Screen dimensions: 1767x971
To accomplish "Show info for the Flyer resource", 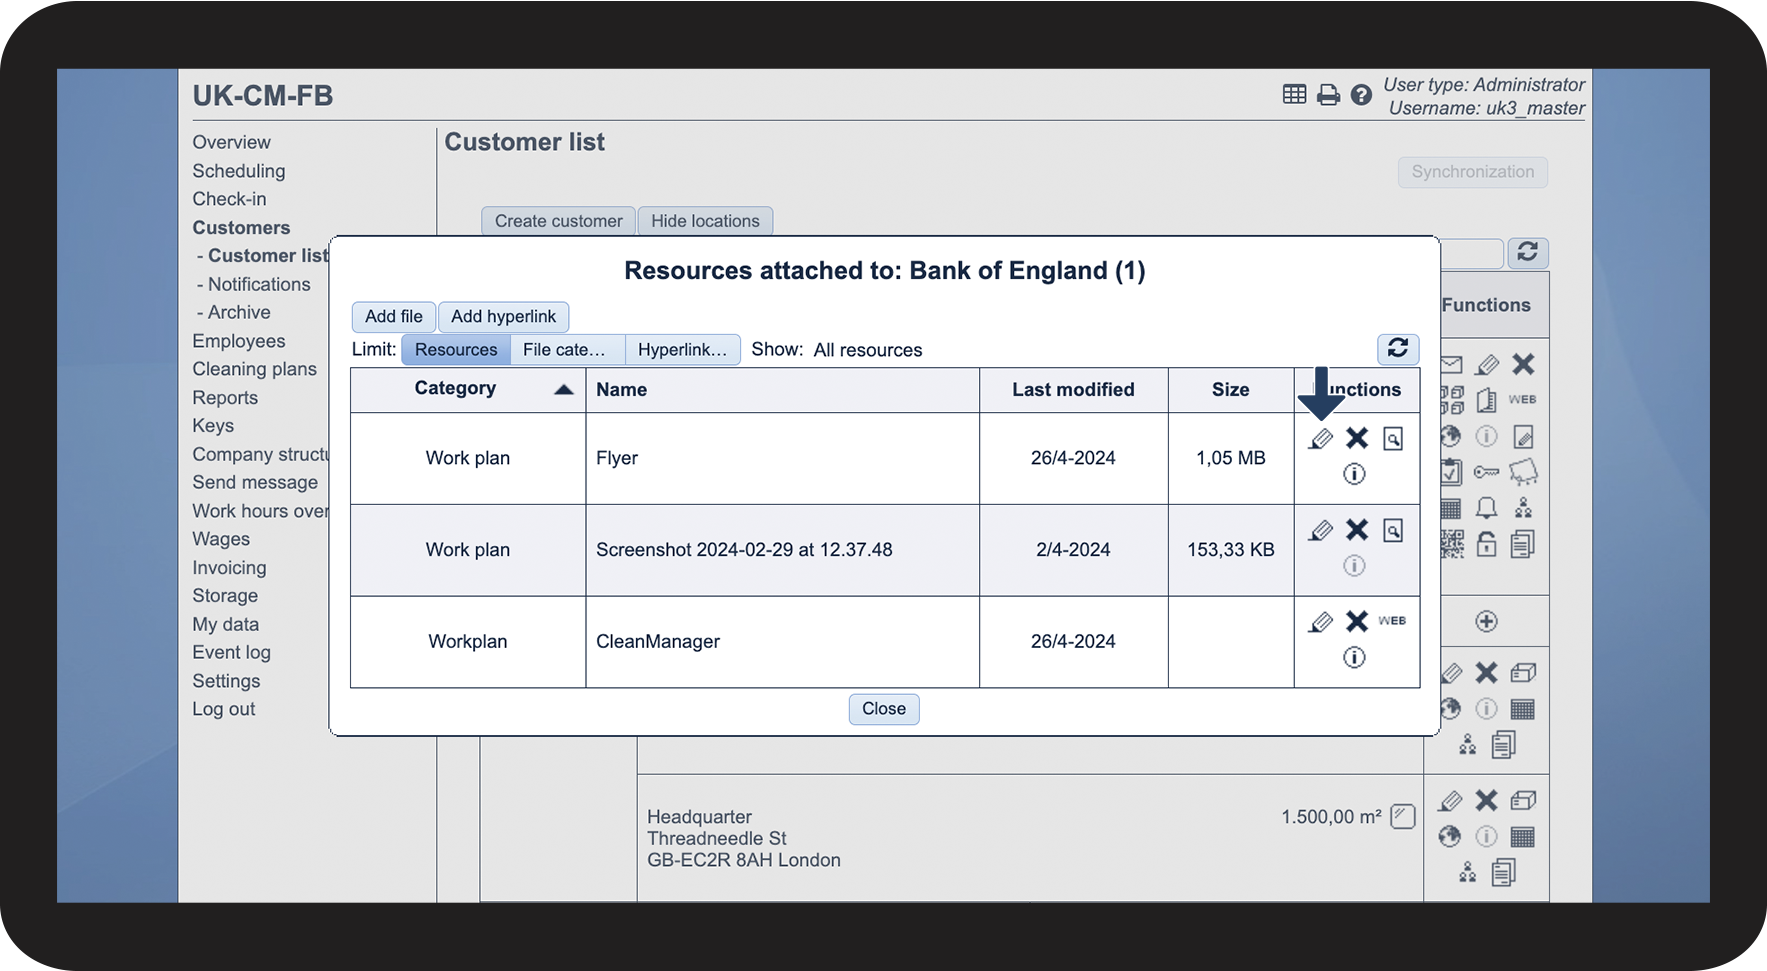I will click(1354, 474).
